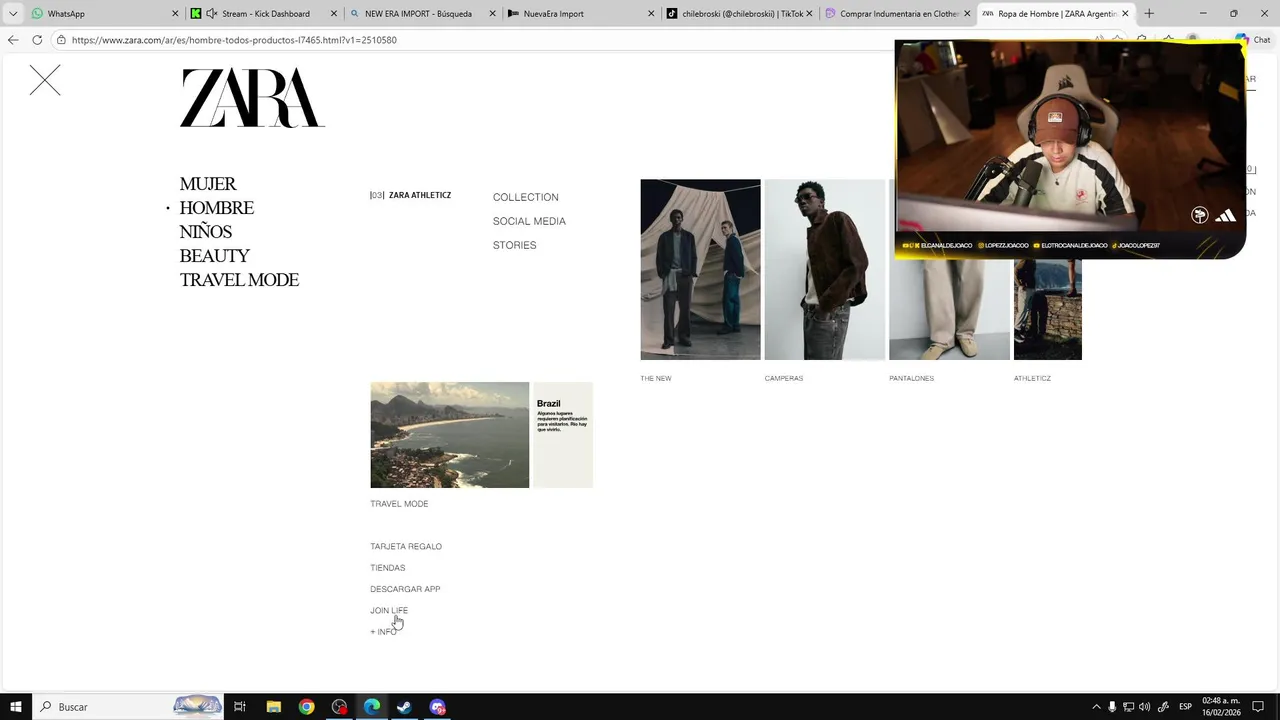
Task: Open COLLECTION link
Action: point(526,197)
